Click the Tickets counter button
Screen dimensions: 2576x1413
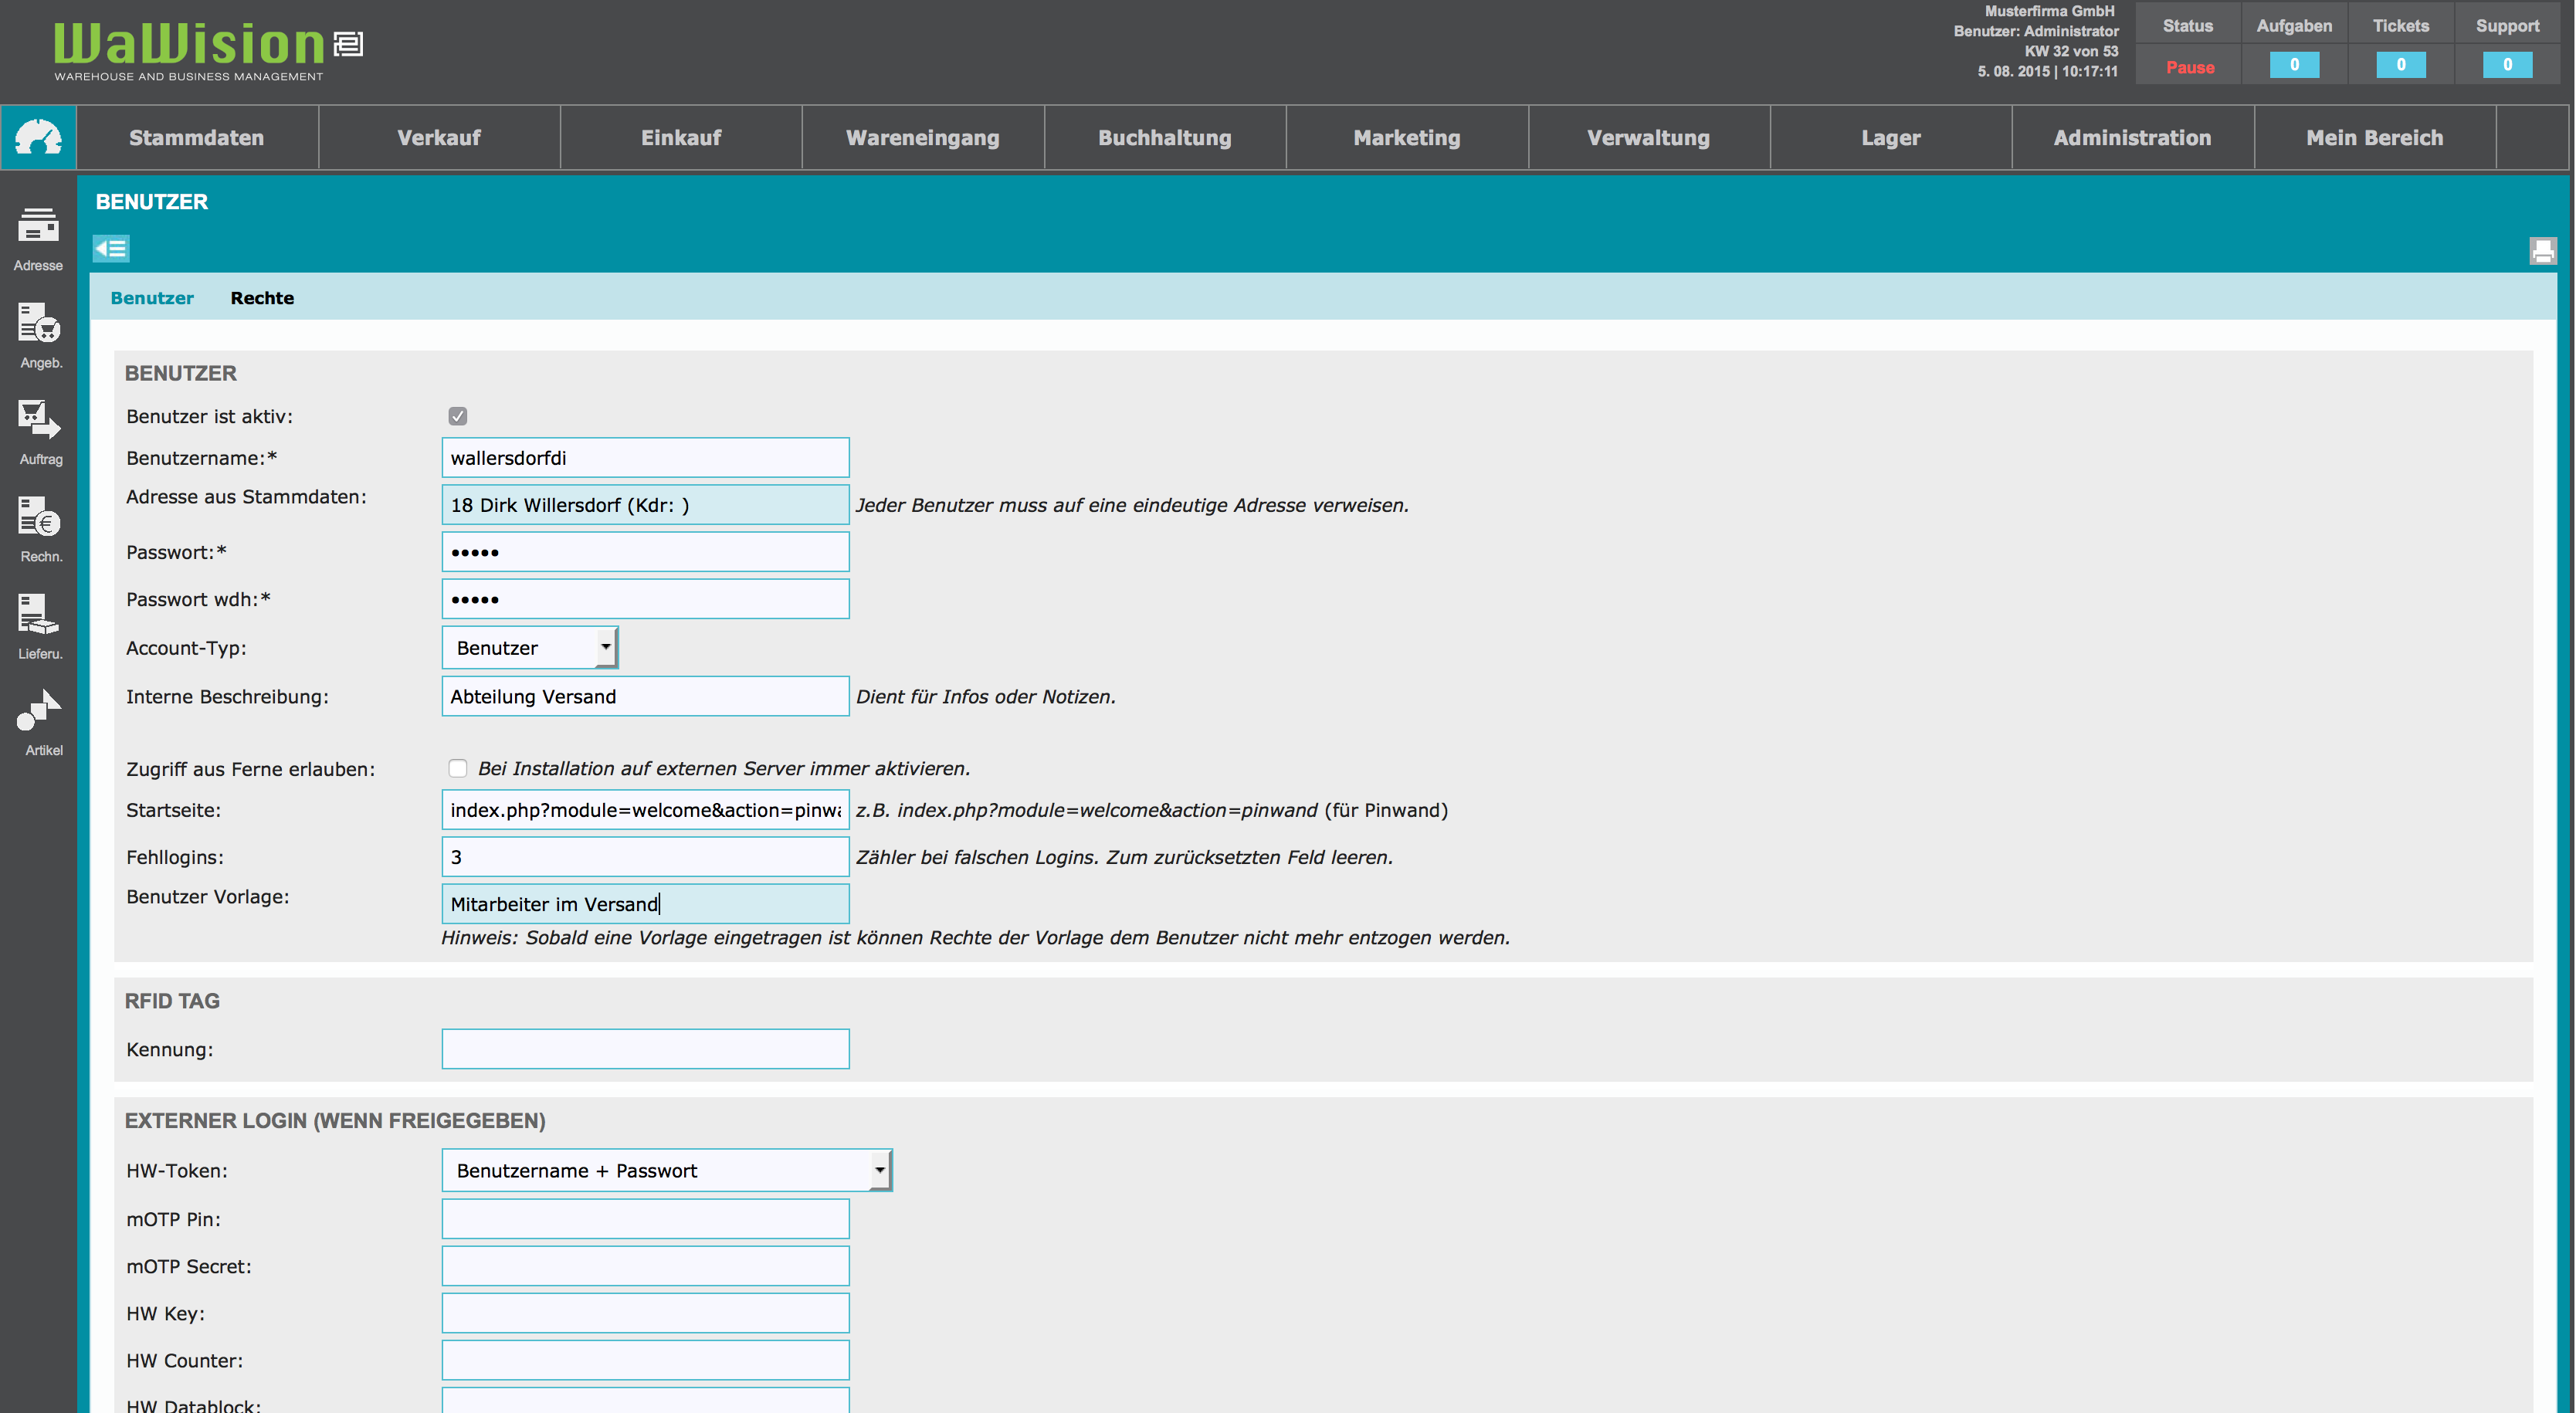tap(2400, 65)
